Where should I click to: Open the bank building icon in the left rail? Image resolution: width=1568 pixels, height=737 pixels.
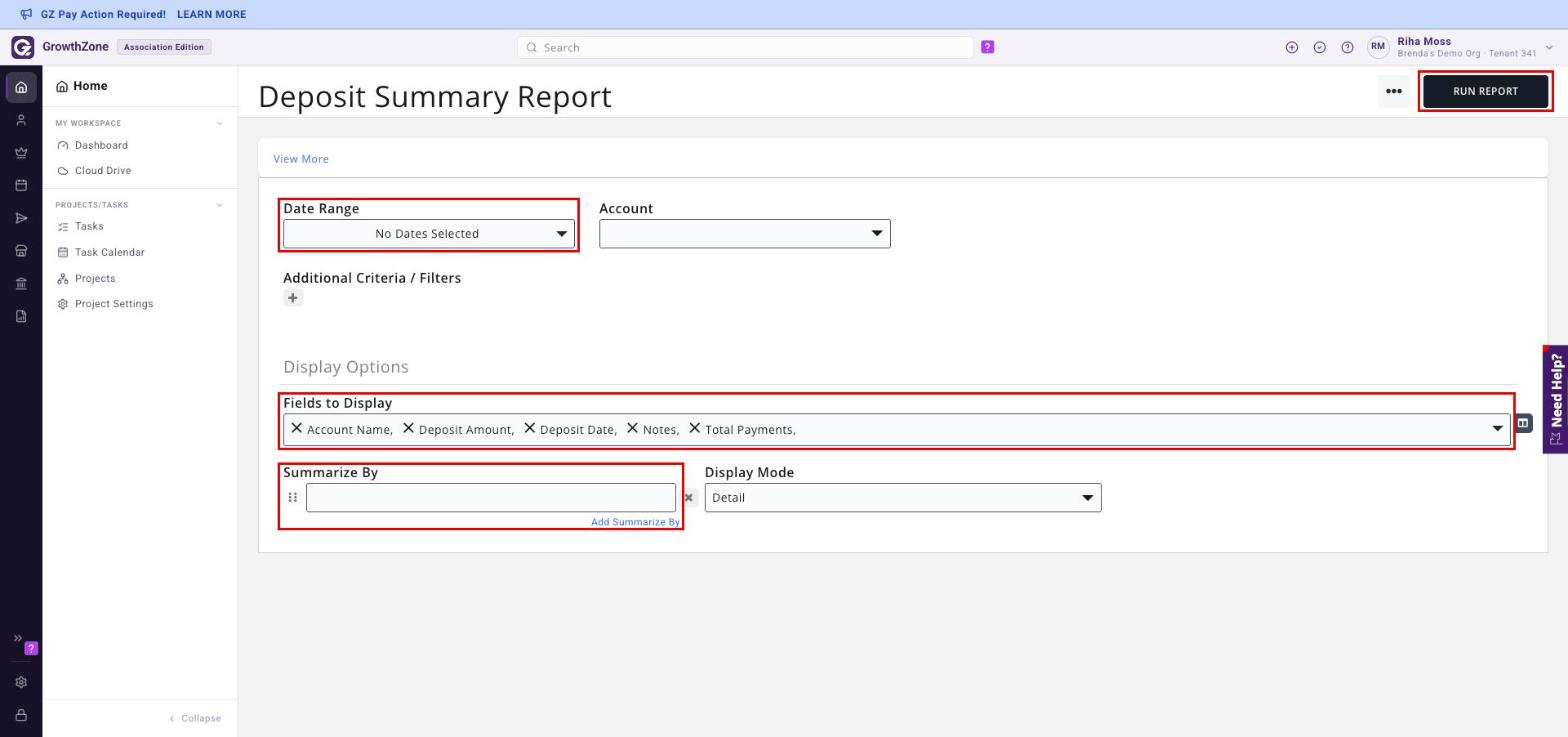[21, 284]
